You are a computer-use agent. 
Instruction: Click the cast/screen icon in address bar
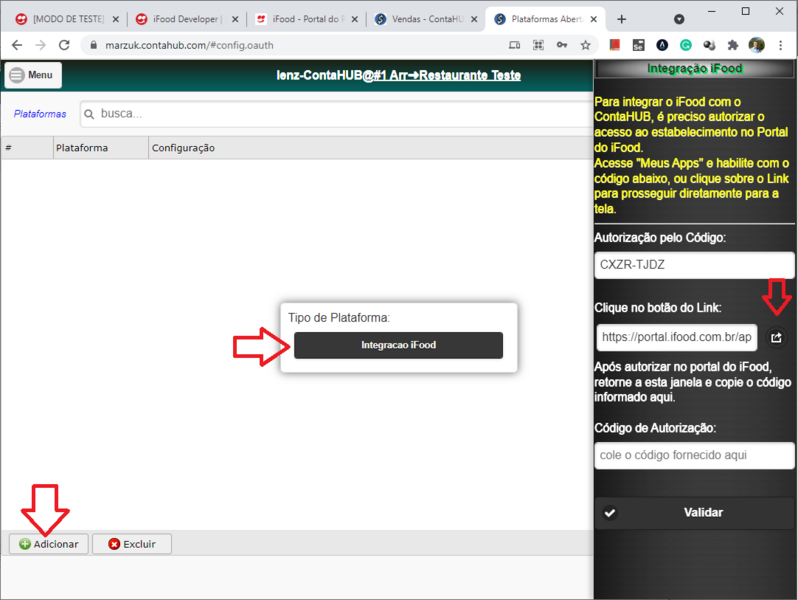click(515, 45)
